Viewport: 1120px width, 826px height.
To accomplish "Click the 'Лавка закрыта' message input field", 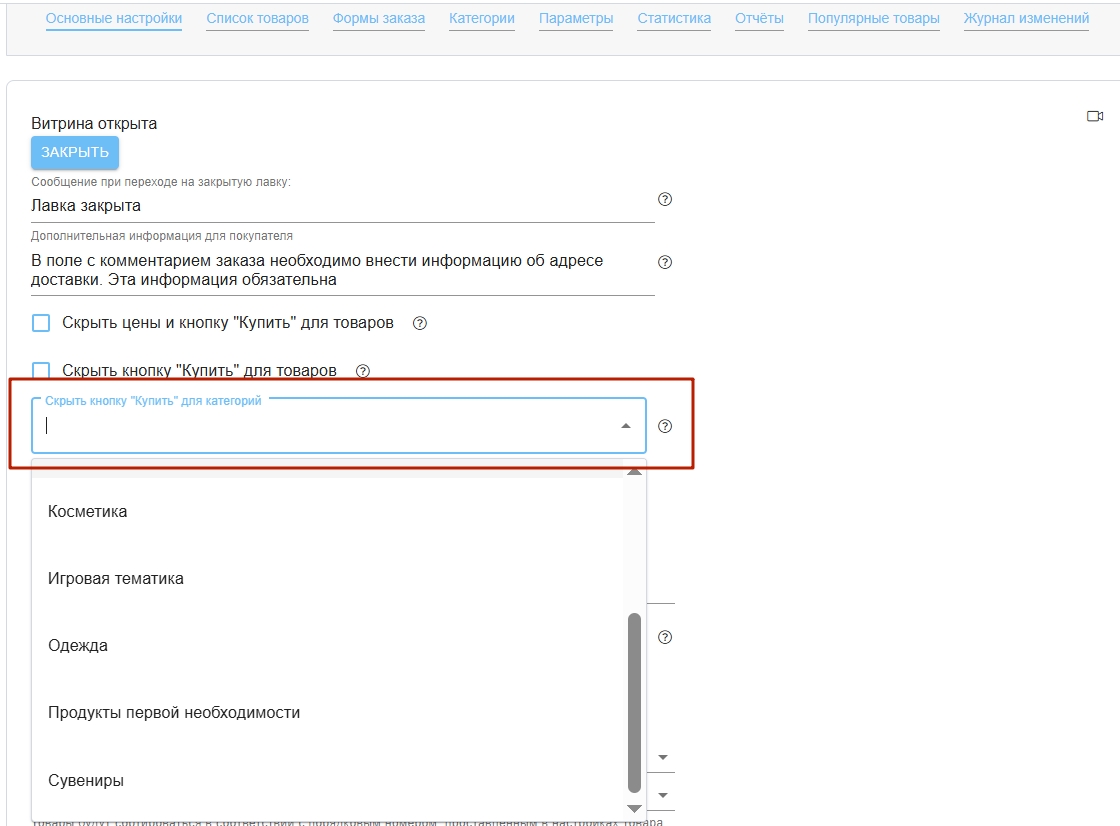I will [x=340, y=206].
